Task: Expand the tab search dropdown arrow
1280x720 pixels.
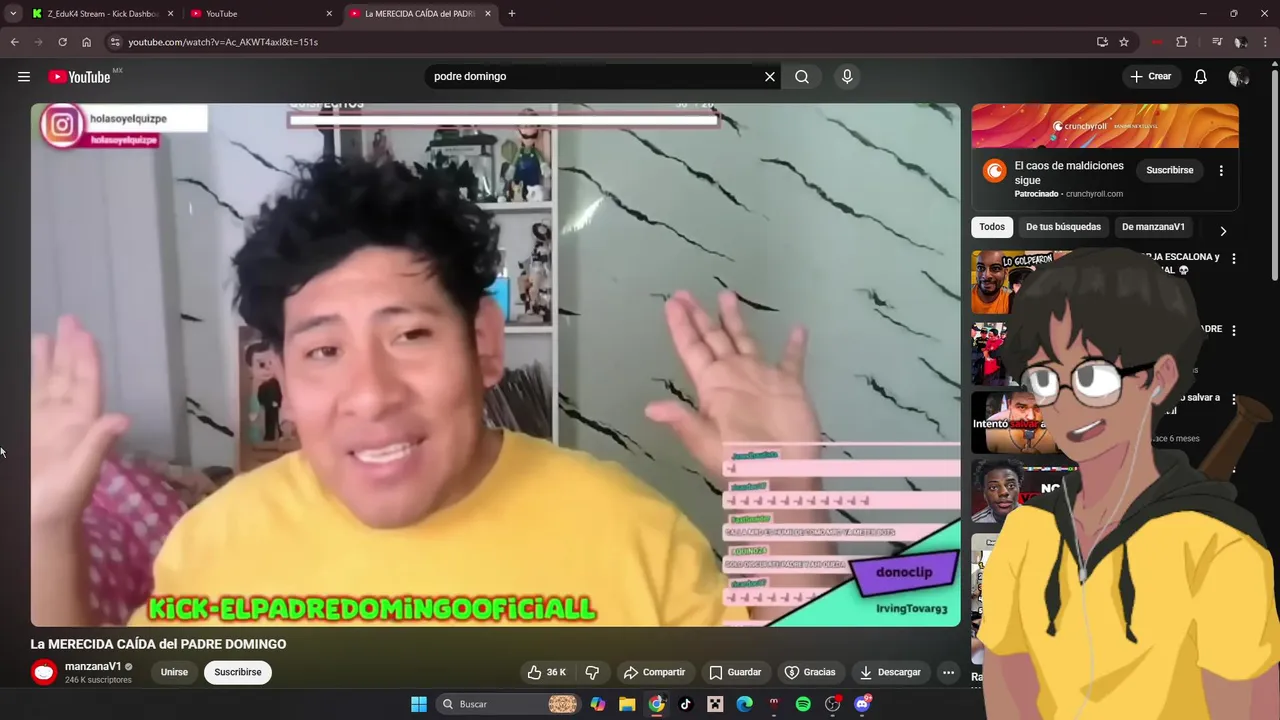Action: (x=13, y=14)
